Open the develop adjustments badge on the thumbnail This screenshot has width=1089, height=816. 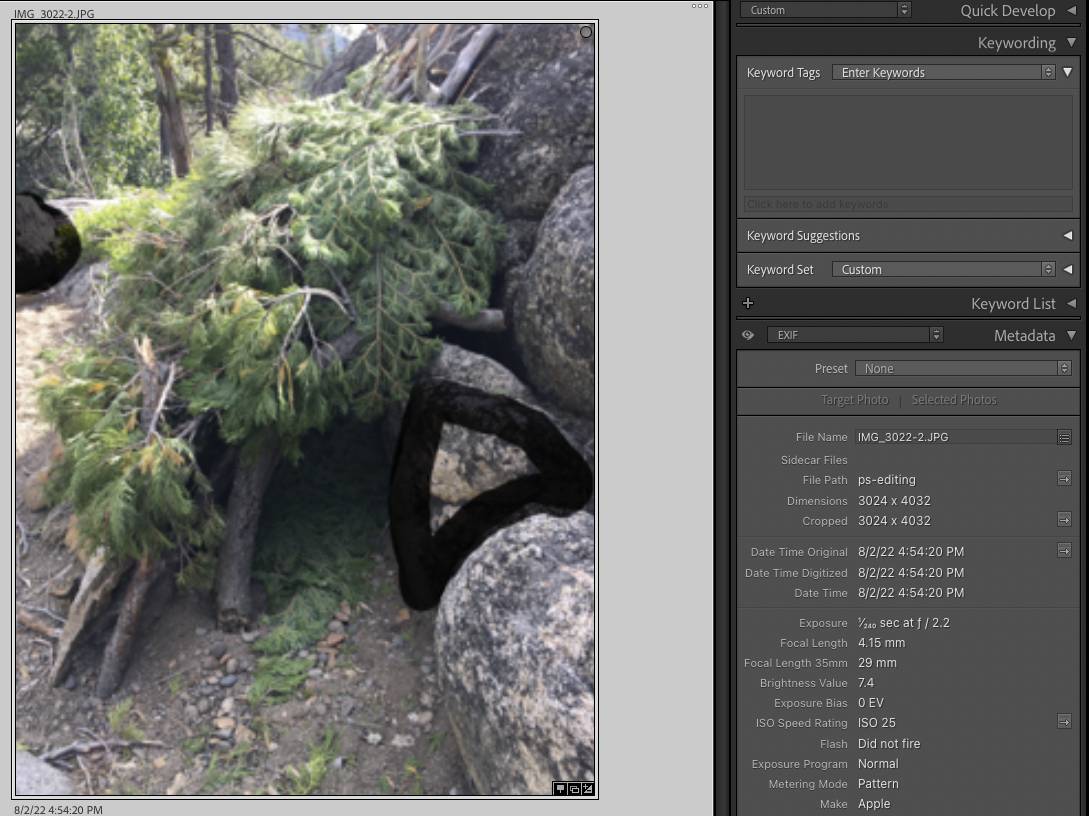point(588,789)
